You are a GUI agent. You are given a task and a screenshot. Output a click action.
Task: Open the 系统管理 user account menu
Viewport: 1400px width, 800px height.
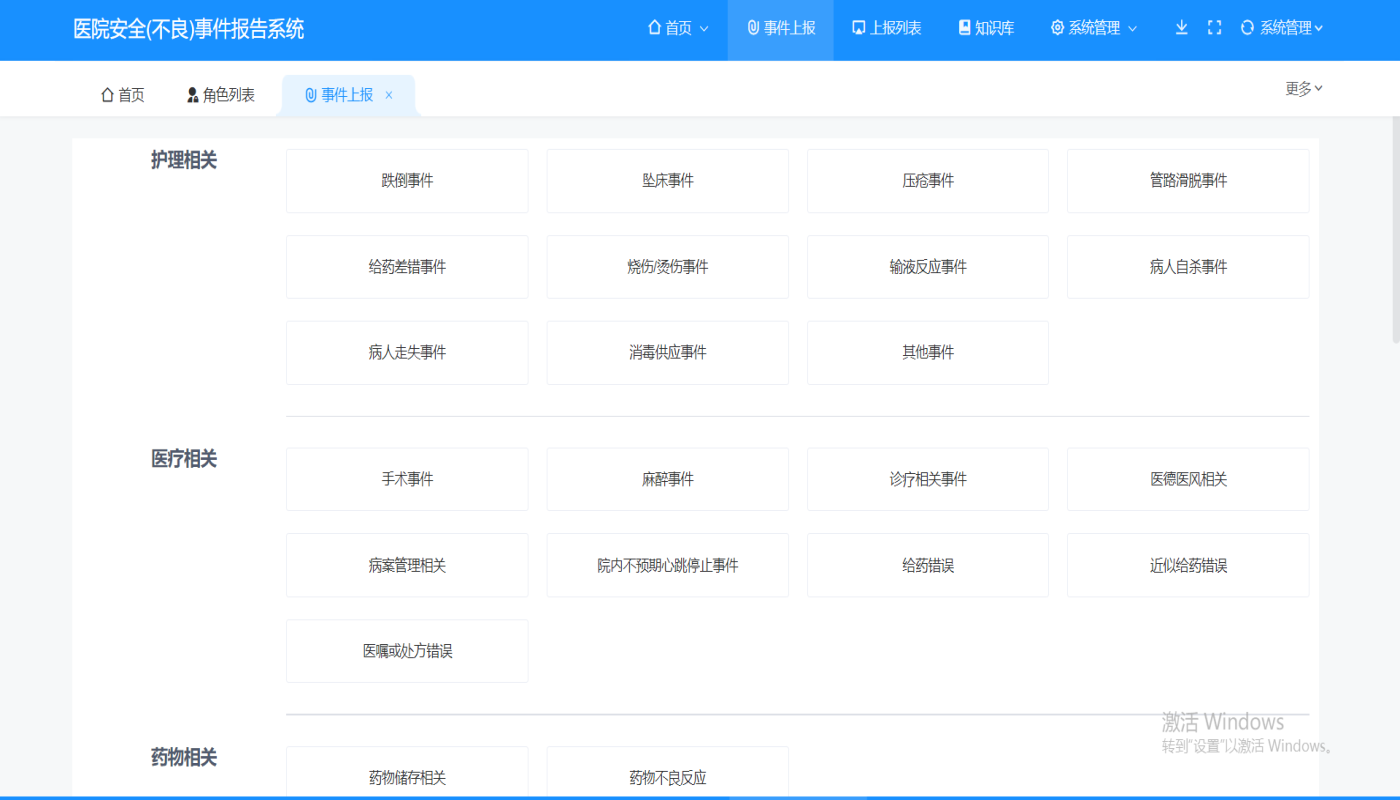1285,28
